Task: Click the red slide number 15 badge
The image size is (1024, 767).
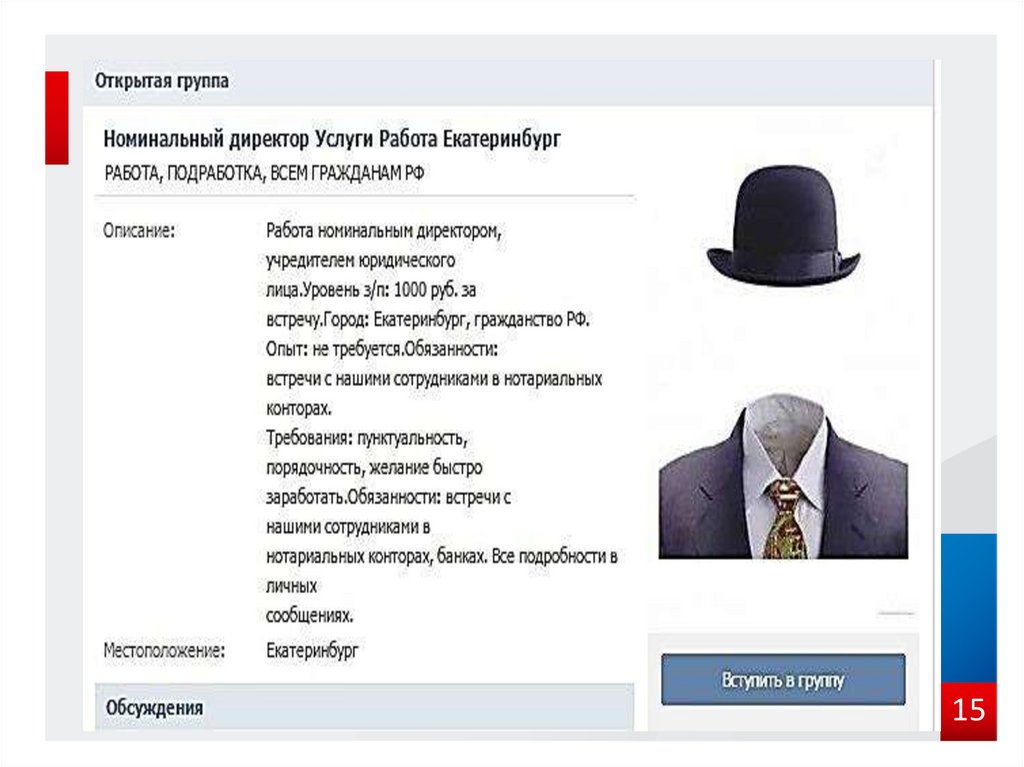Action: click(x=968, y=711)
